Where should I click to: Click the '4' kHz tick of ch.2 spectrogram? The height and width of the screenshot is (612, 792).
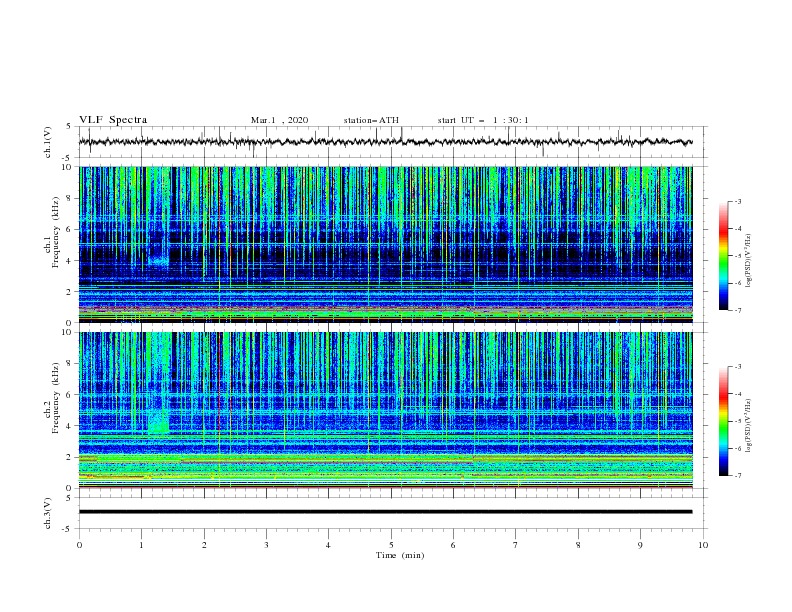70,426
